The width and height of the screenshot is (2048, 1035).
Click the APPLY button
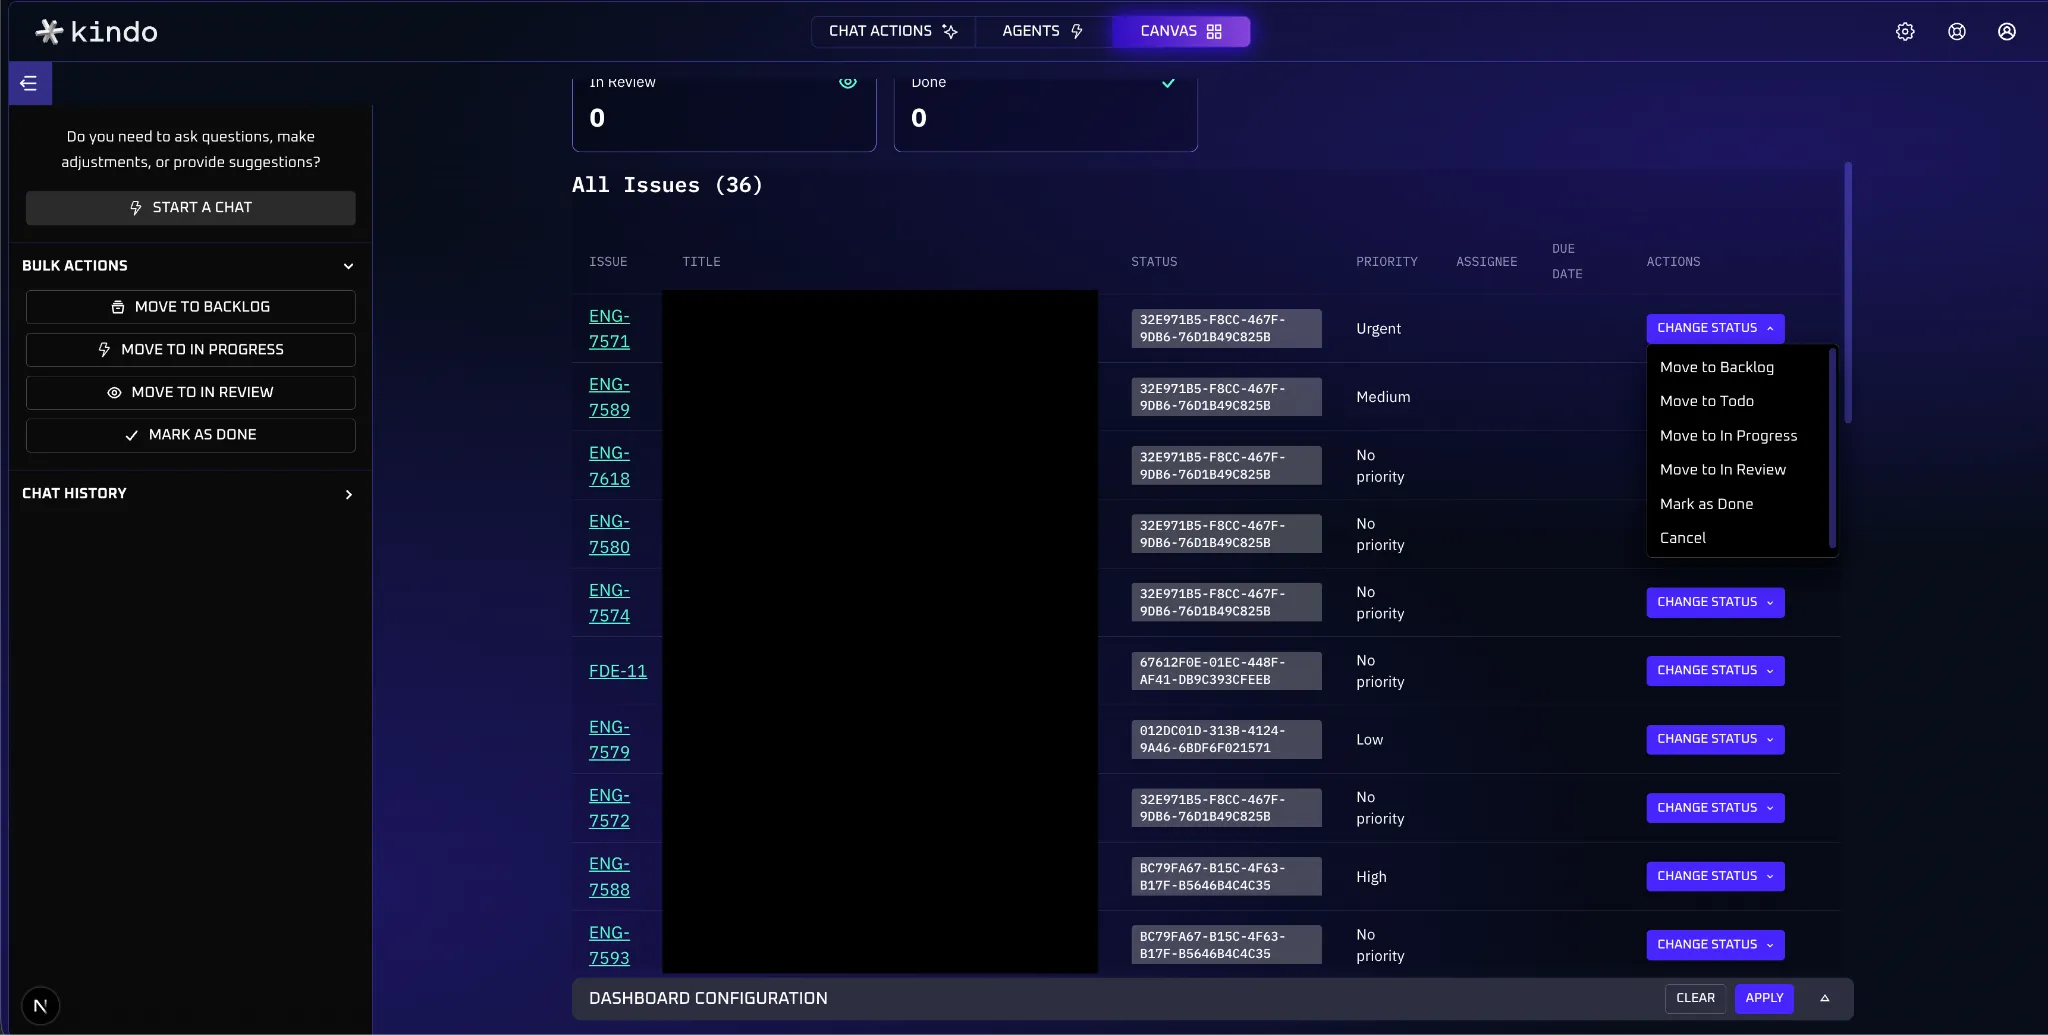1763,998
